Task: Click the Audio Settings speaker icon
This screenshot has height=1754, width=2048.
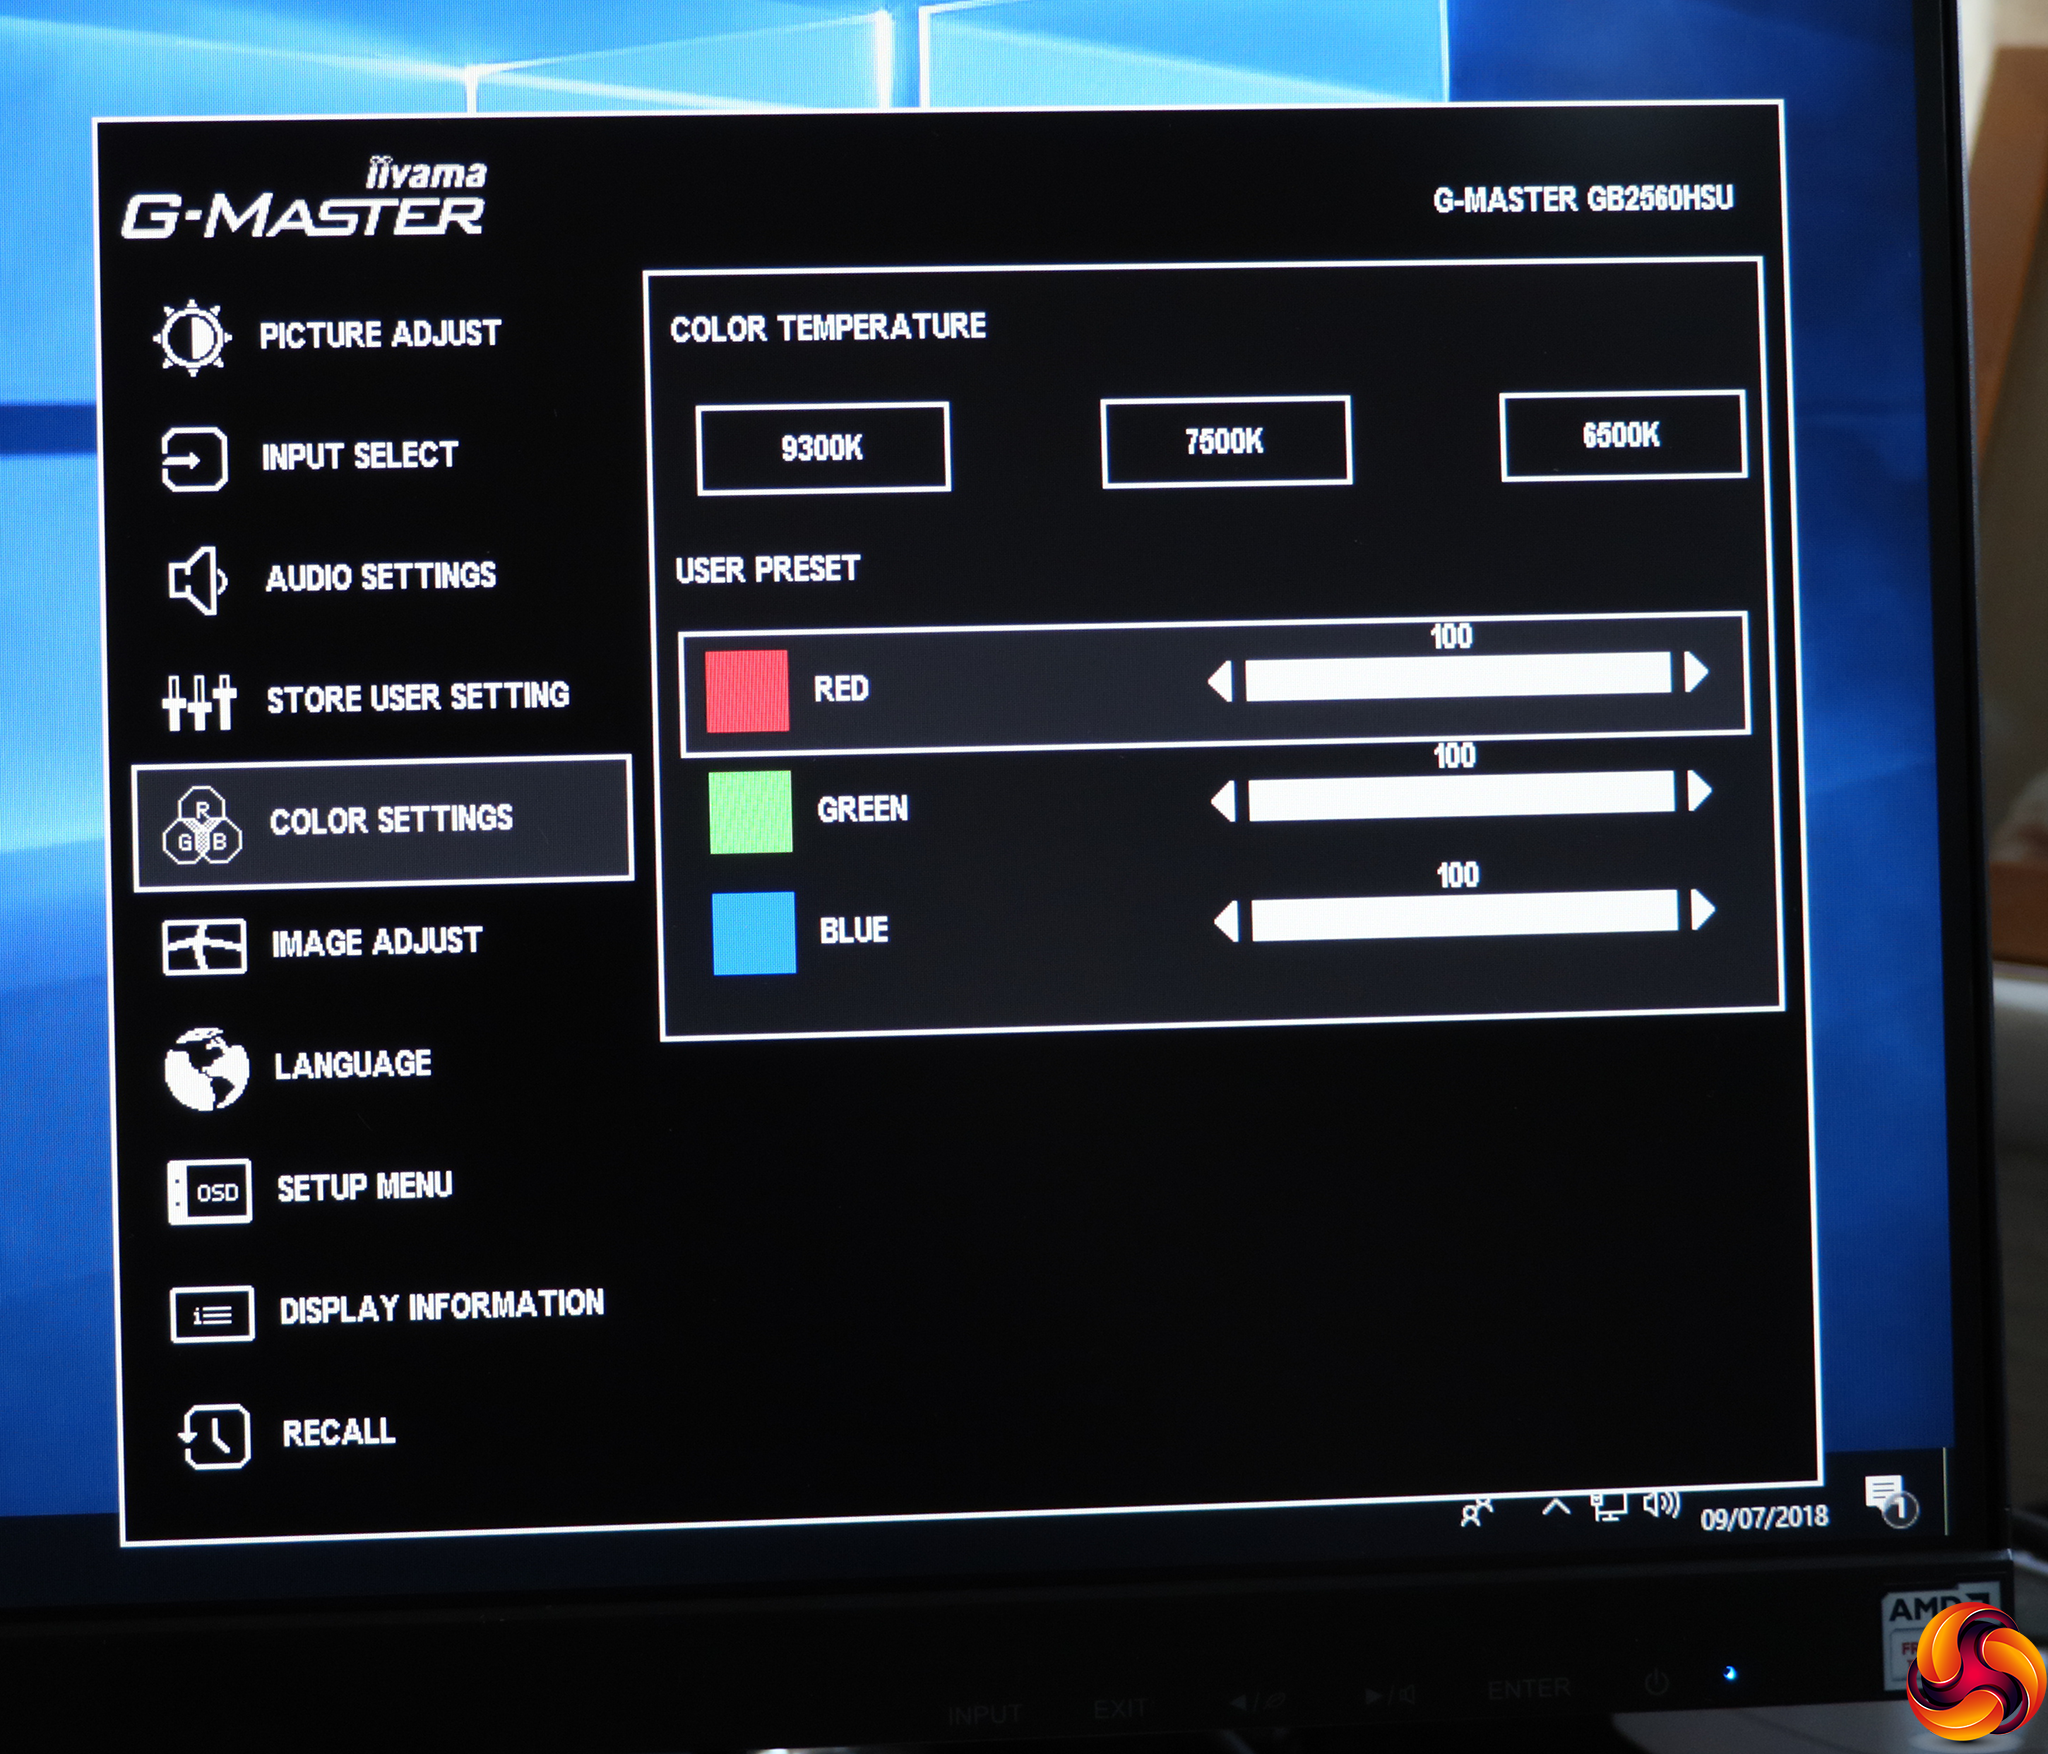Action: pyautogui.click(x=196, y=580)
